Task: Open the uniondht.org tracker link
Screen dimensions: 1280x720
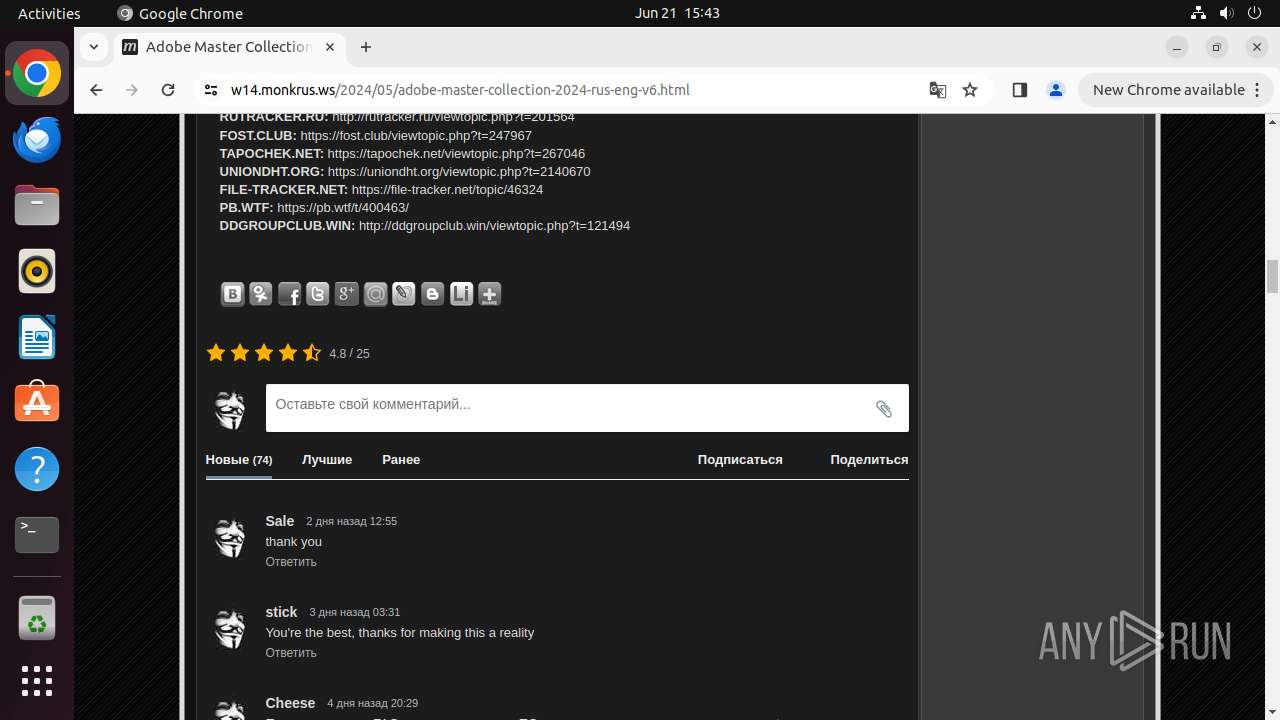Action: [459, 172]
